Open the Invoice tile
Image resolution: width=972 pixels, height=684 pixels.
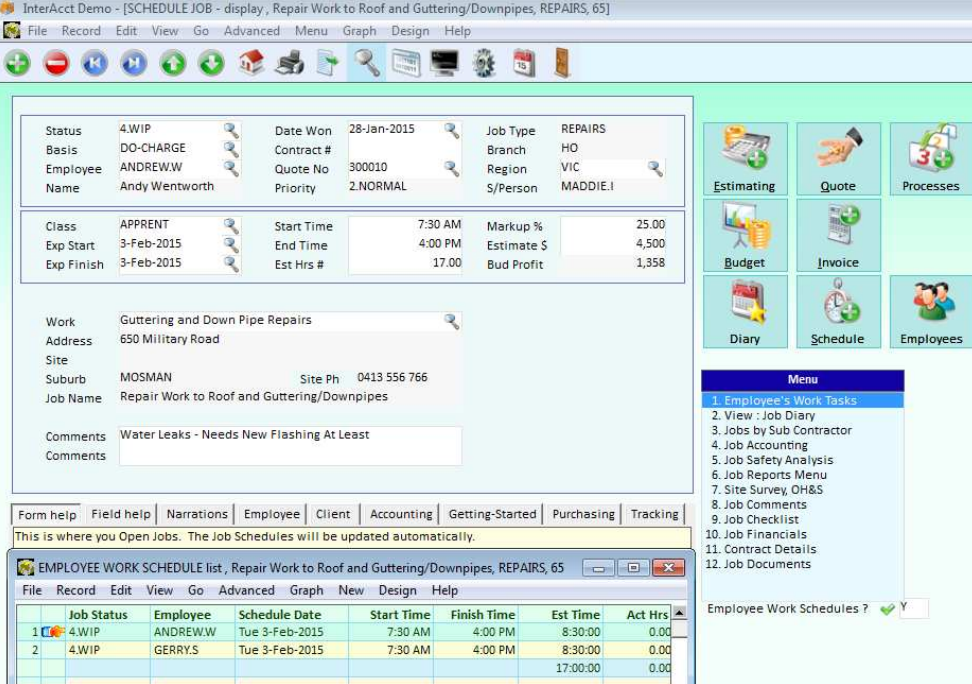[x=838, y=235]
